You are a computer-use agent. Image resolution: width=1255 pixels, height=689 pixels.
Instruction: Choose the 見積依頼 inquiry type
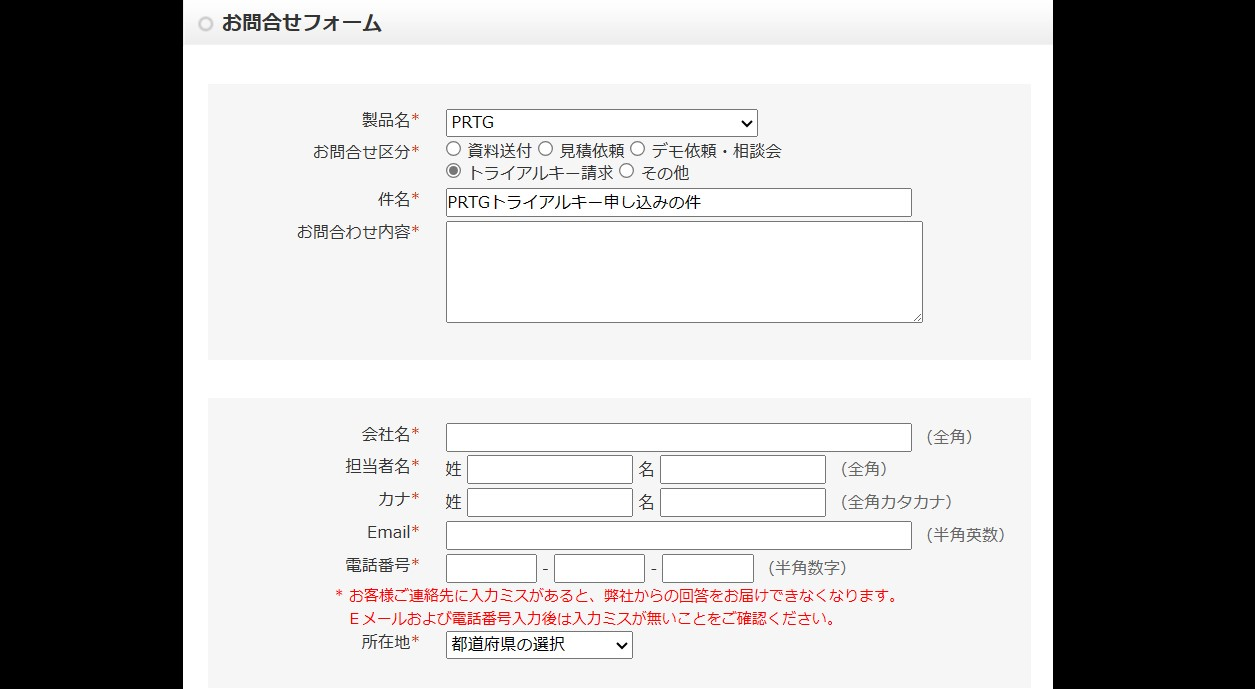click(546, 149)
